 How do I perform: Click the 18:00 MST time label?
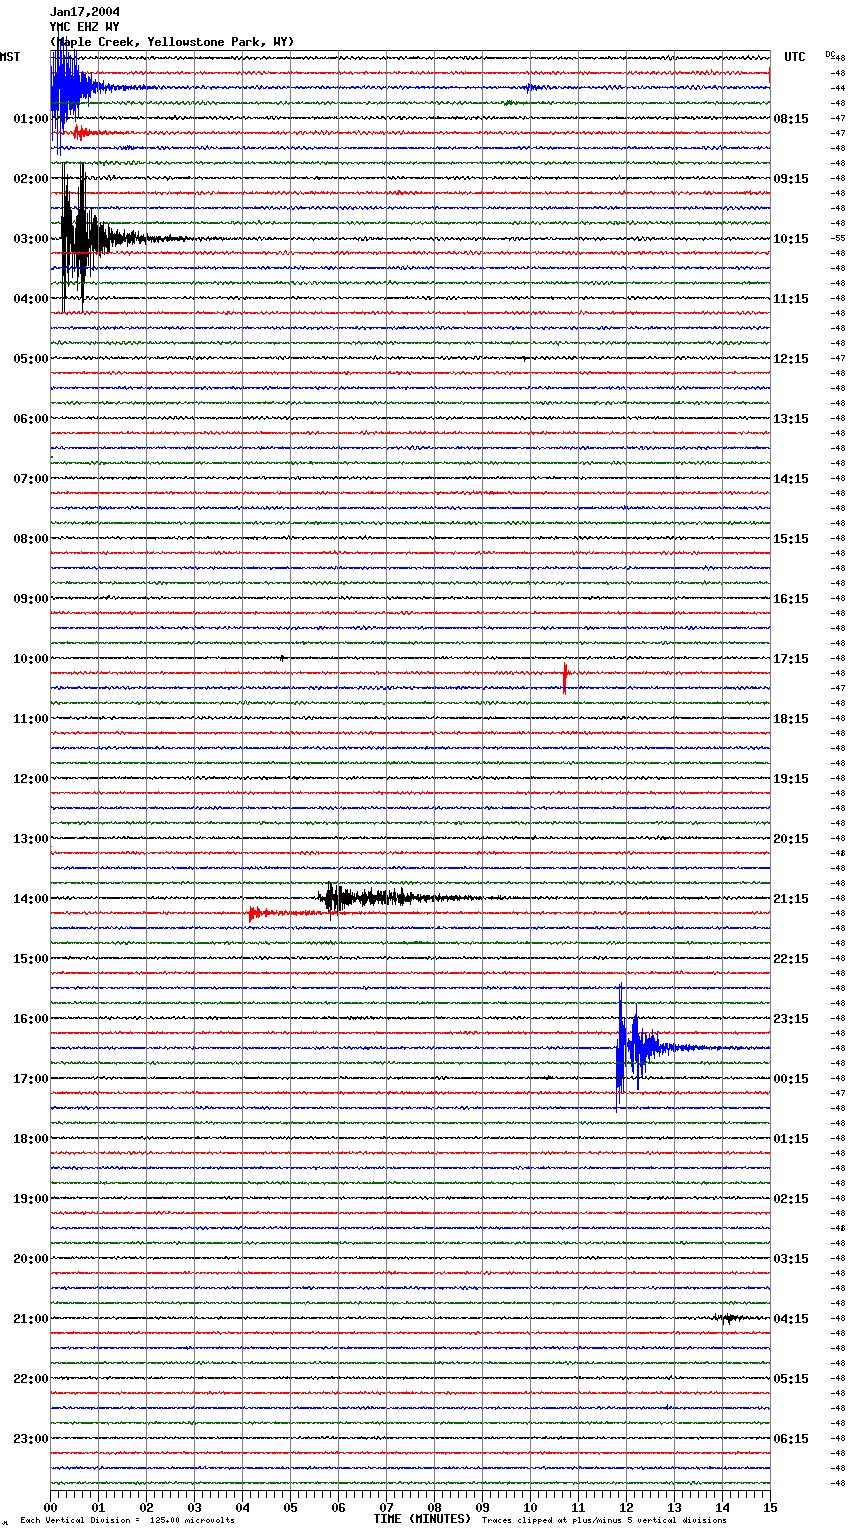coord(31,1138)
